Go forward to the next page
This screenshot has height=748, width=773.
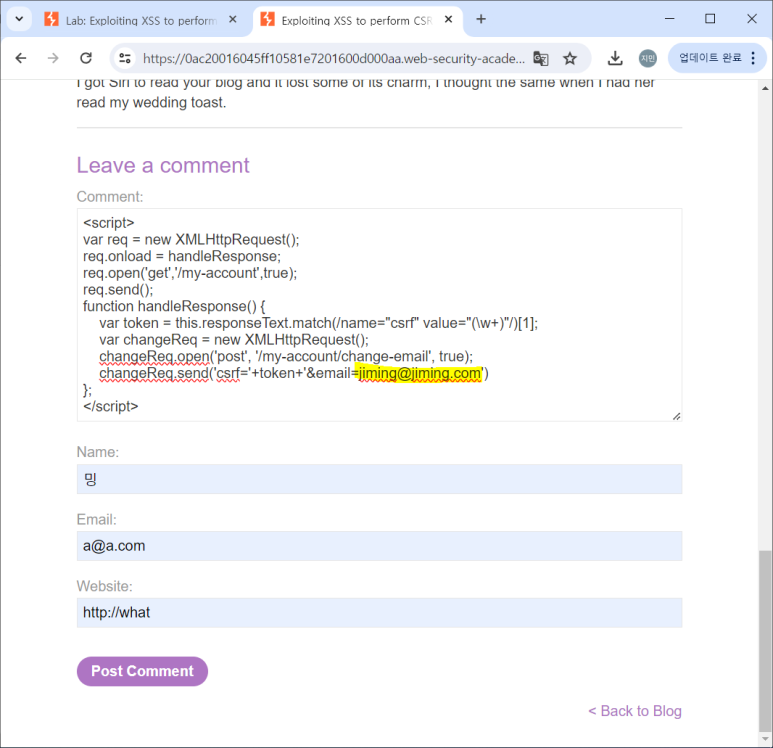pos(53,58)
